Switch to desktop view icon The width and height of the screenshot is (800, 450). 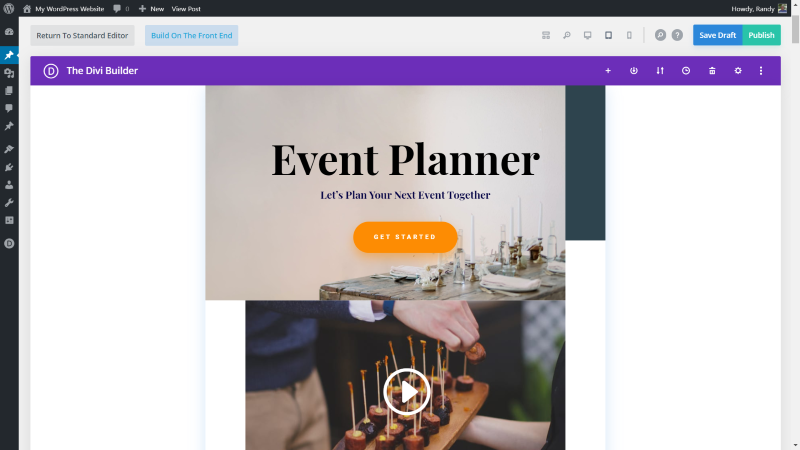tap(588, 35)
